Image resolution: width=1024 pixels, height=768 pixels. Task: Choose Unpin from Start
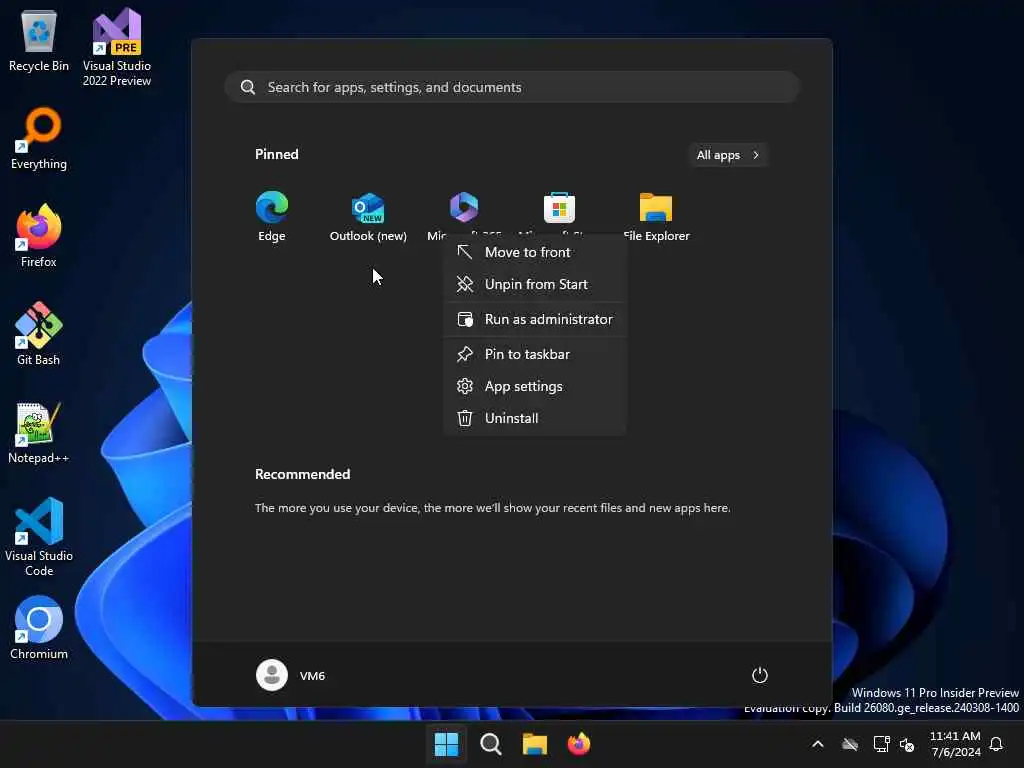pos(534,284)
